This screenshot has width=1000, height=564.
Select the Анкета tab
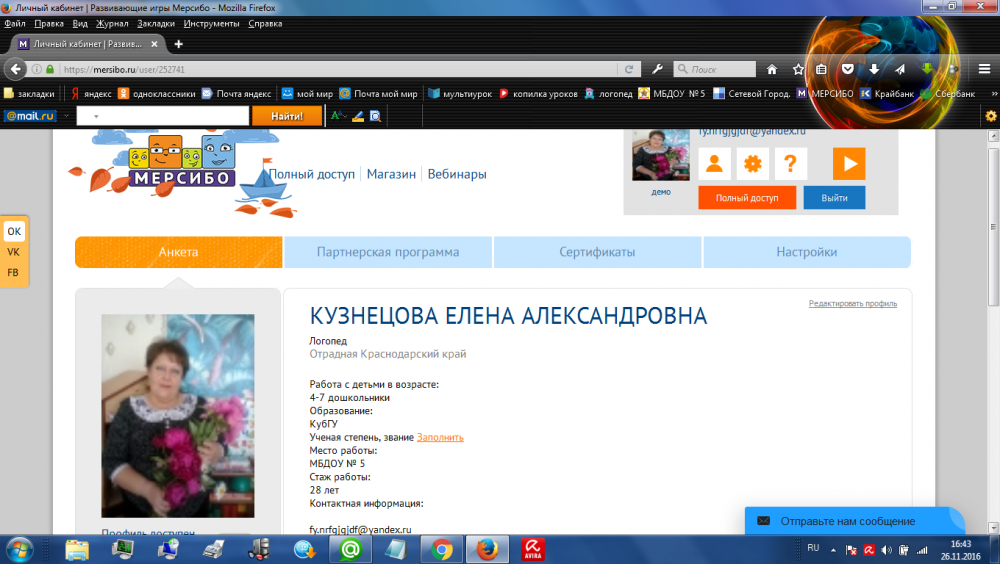pyautogui.click(x=179, y=252)
